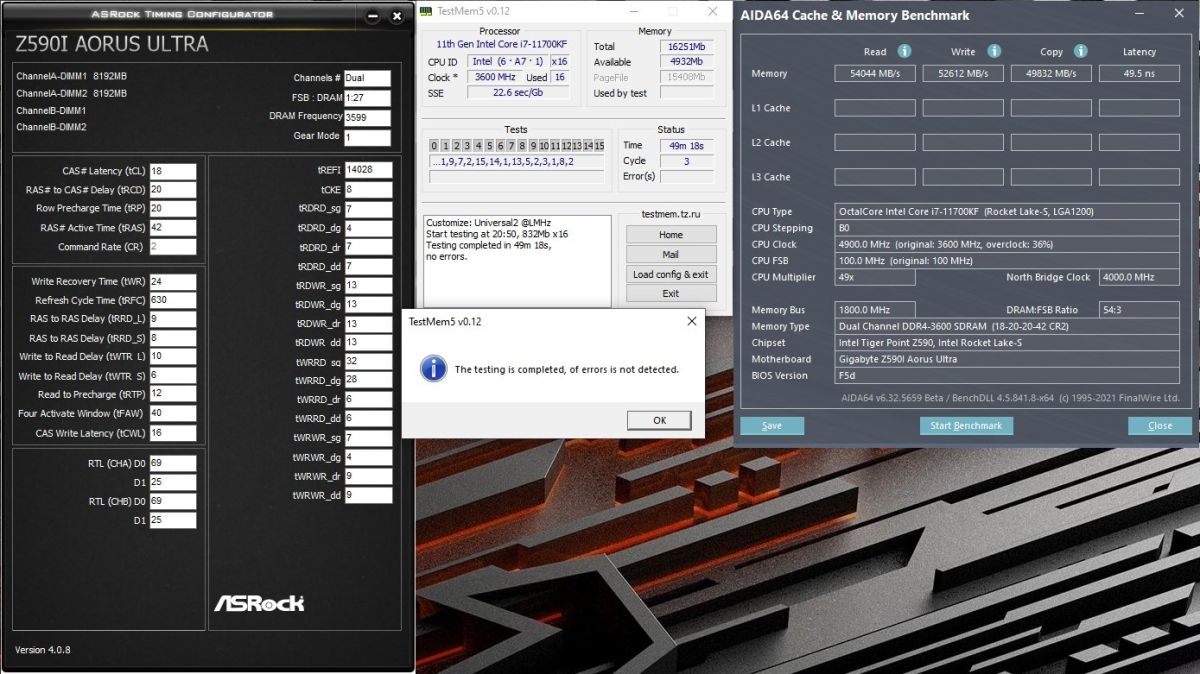Screen dimensions: 1200x674
Task: Click the CPU Clock 4900.0 MHz field
Action: 1007,244
